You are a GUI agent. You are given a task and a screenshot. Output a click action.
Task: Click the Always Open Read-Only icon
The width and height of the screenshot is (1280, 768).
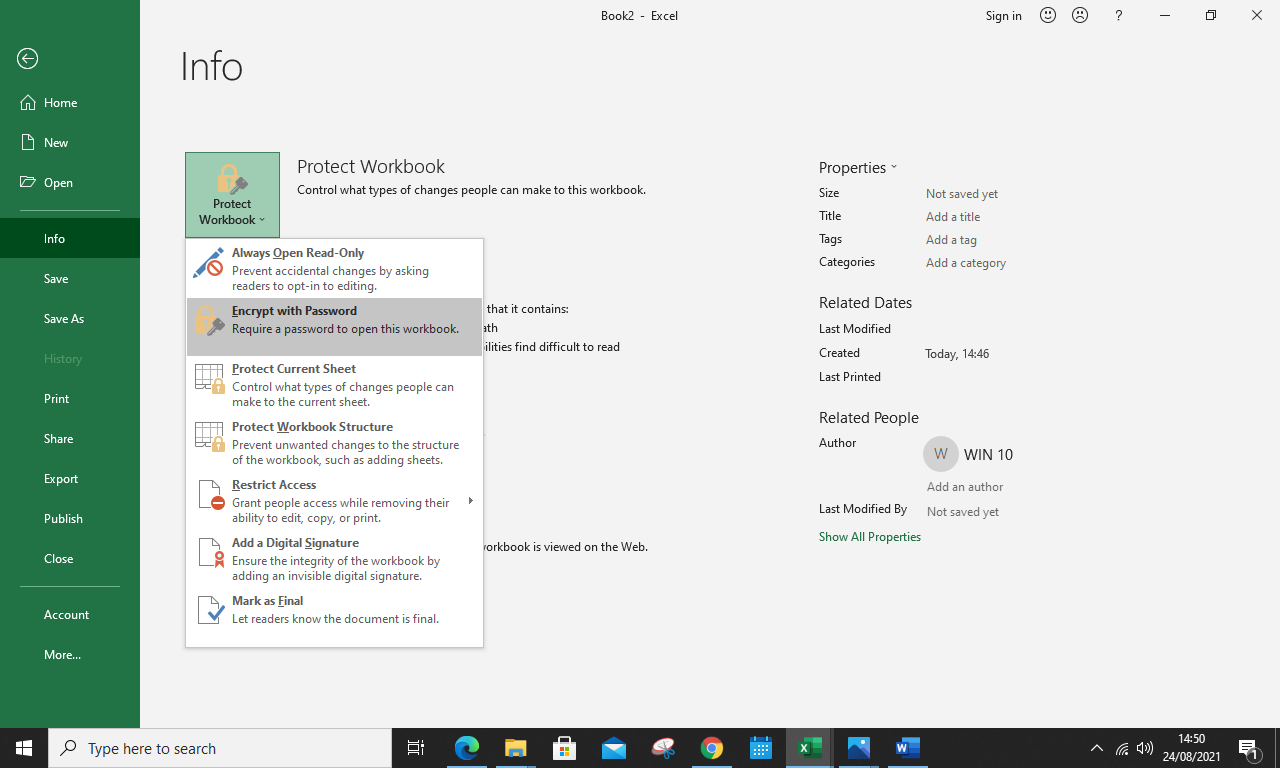[209, 262]
